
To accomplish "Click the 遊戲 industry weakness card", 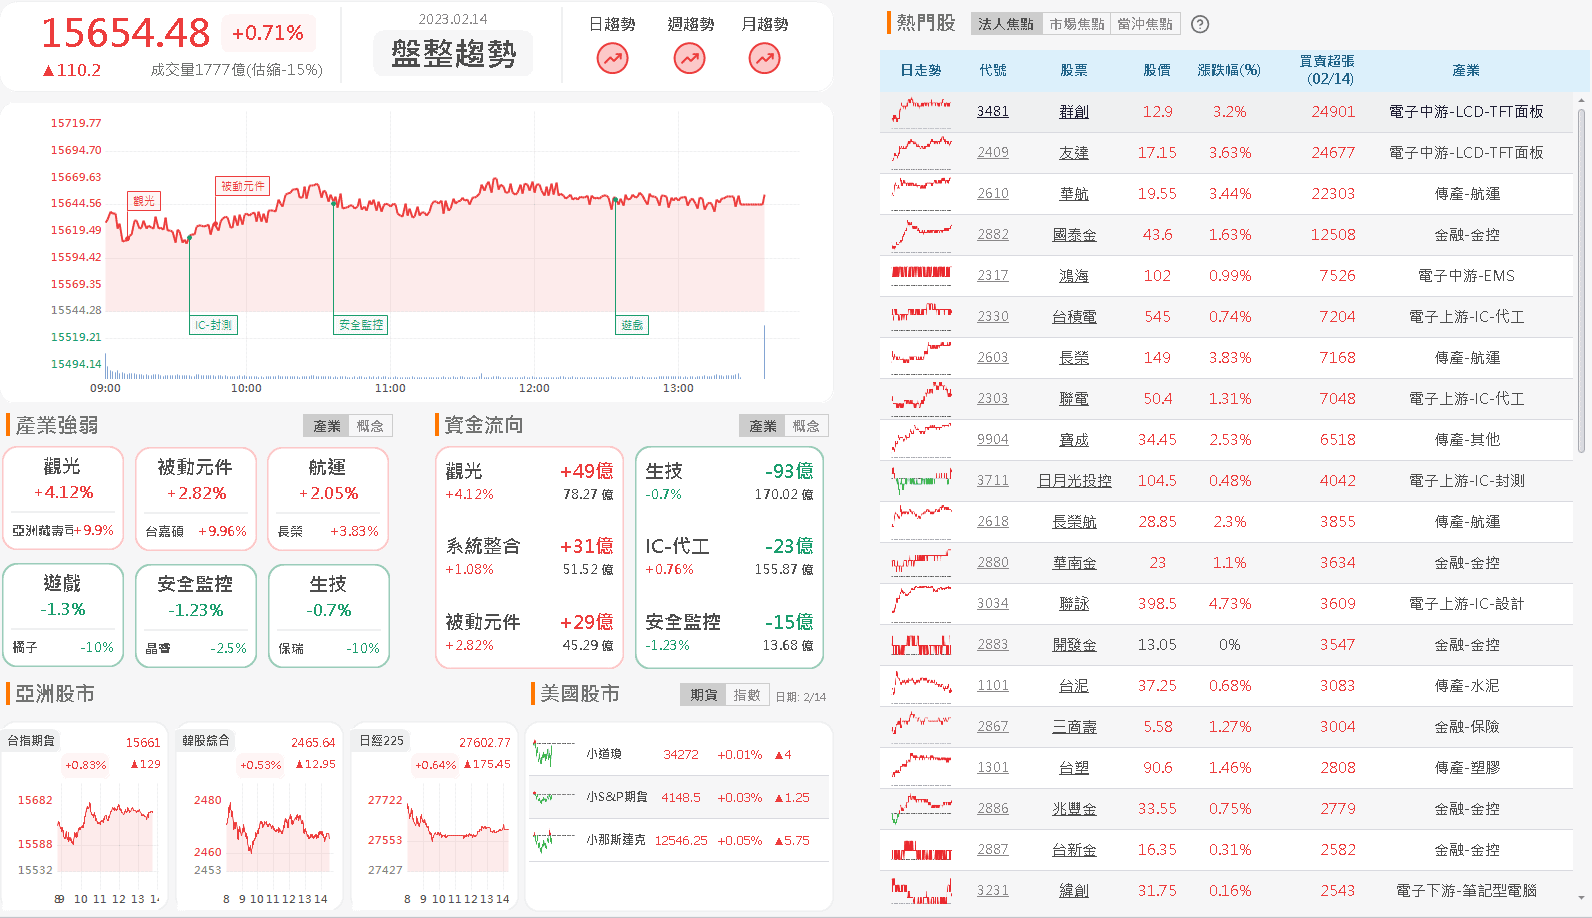I will tap(63, 615).
